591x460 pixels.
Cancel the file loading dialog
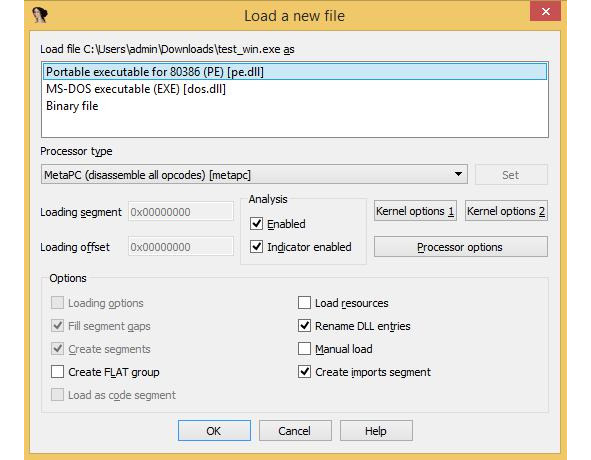click(295, 431)
